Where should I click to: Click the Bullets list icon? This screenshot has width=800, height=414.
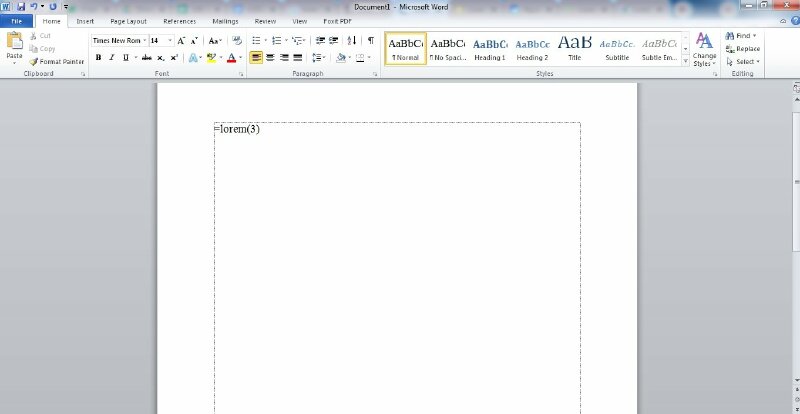[x=257, y=40]
